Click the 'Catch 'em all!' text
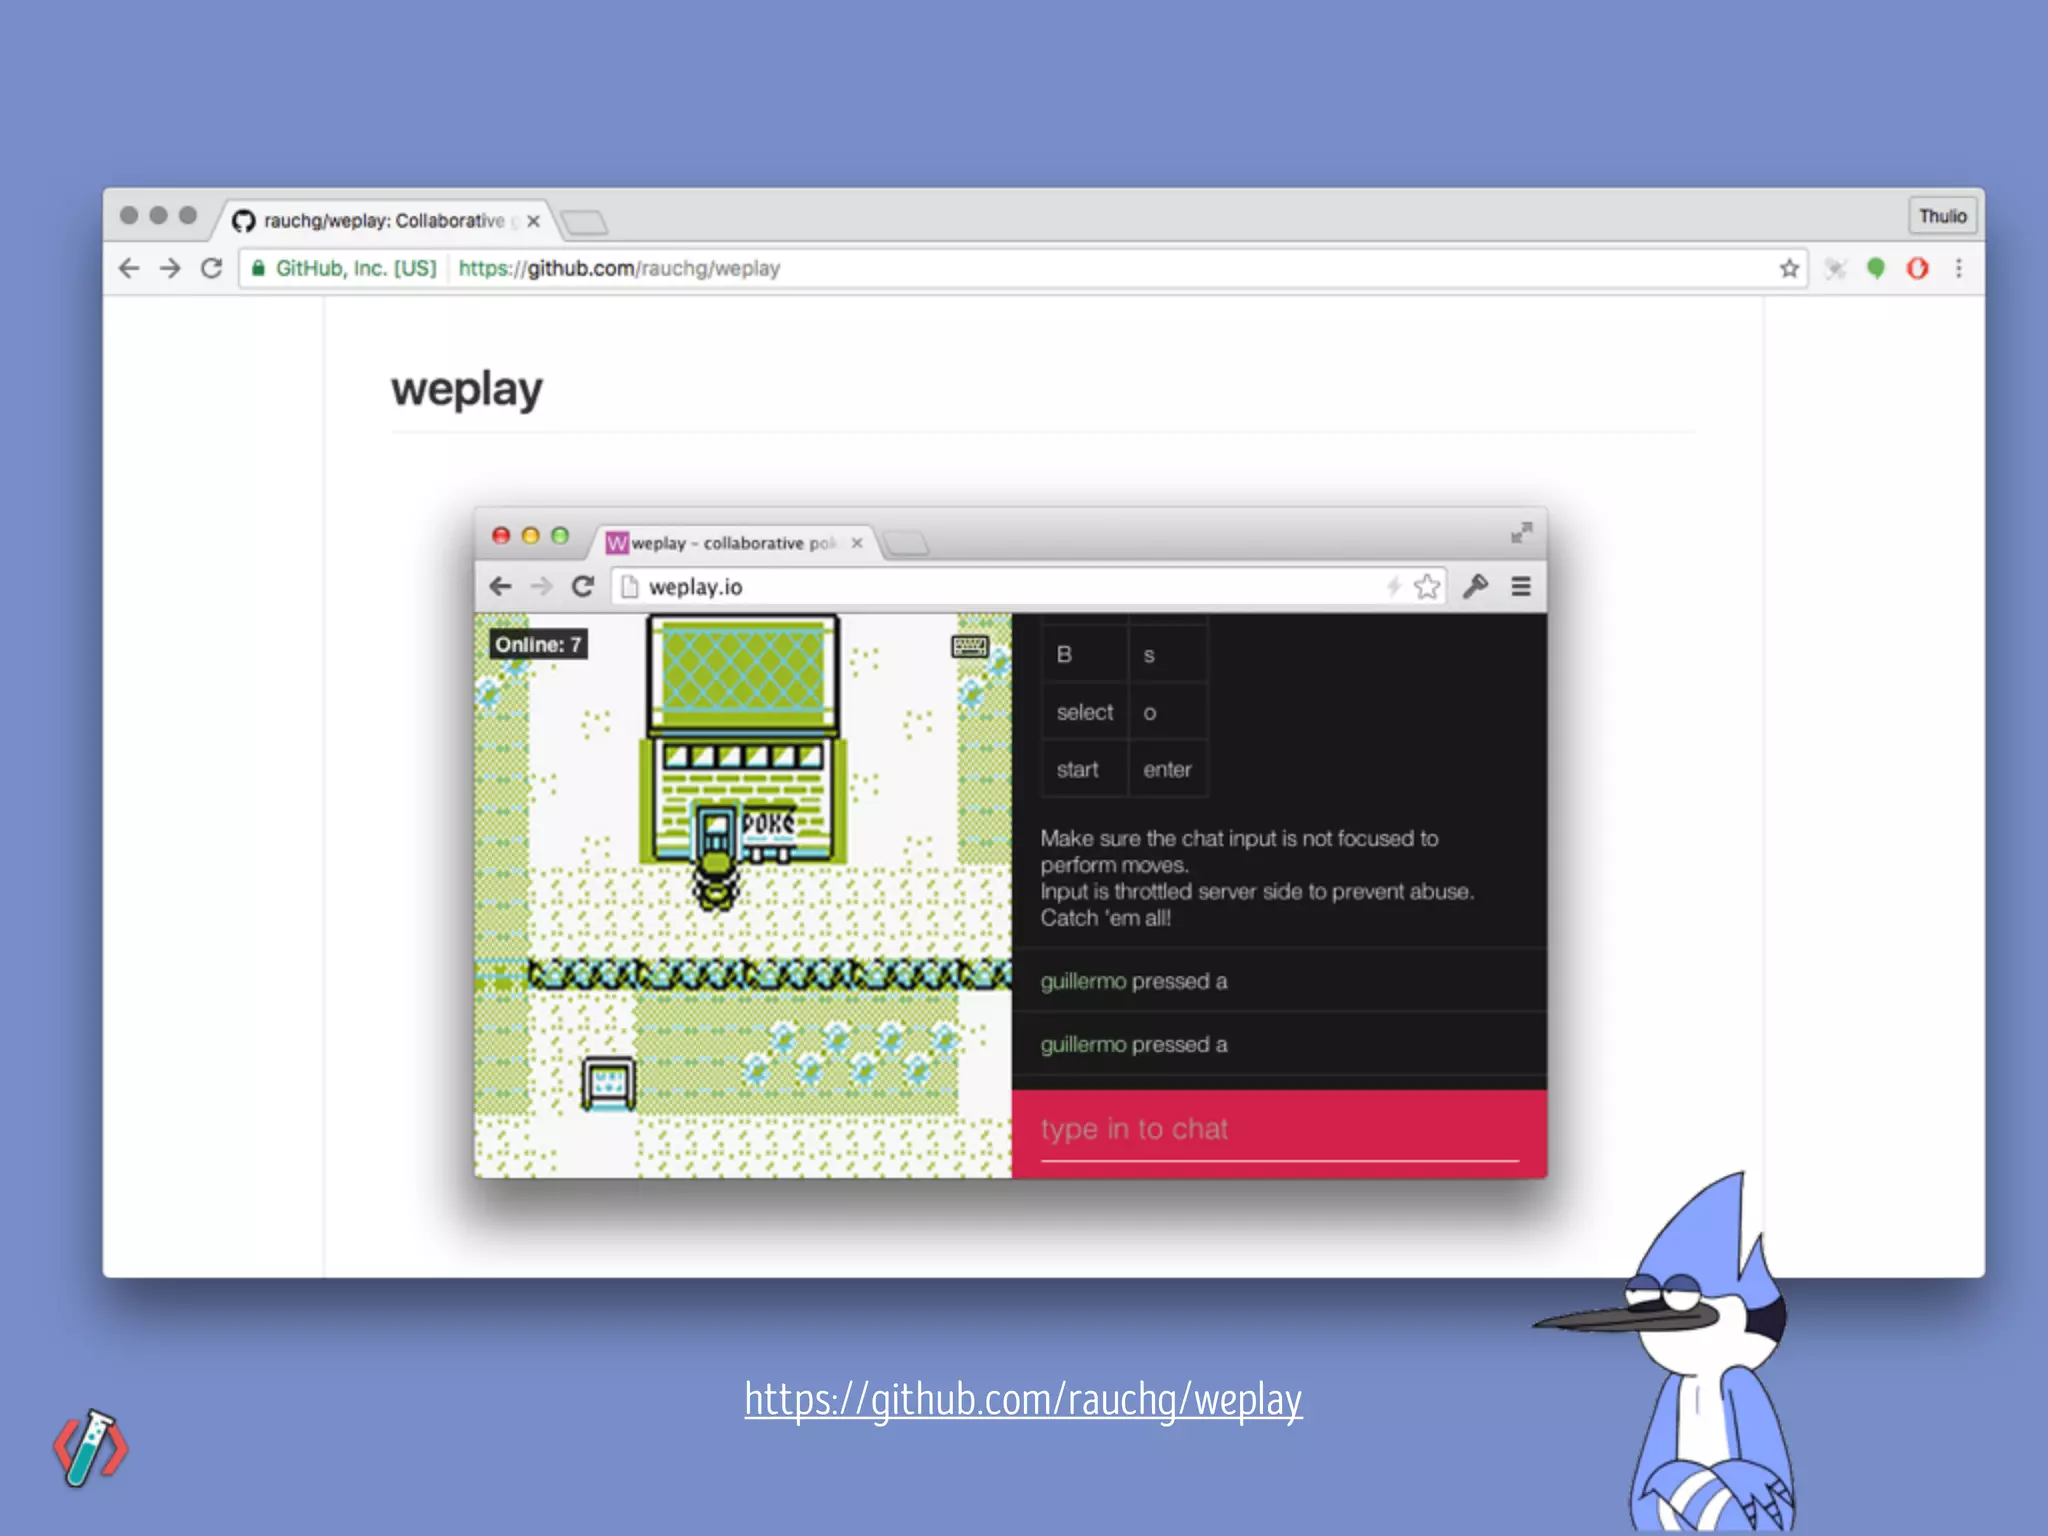 pyautogui.click(x=1105, y=918)
